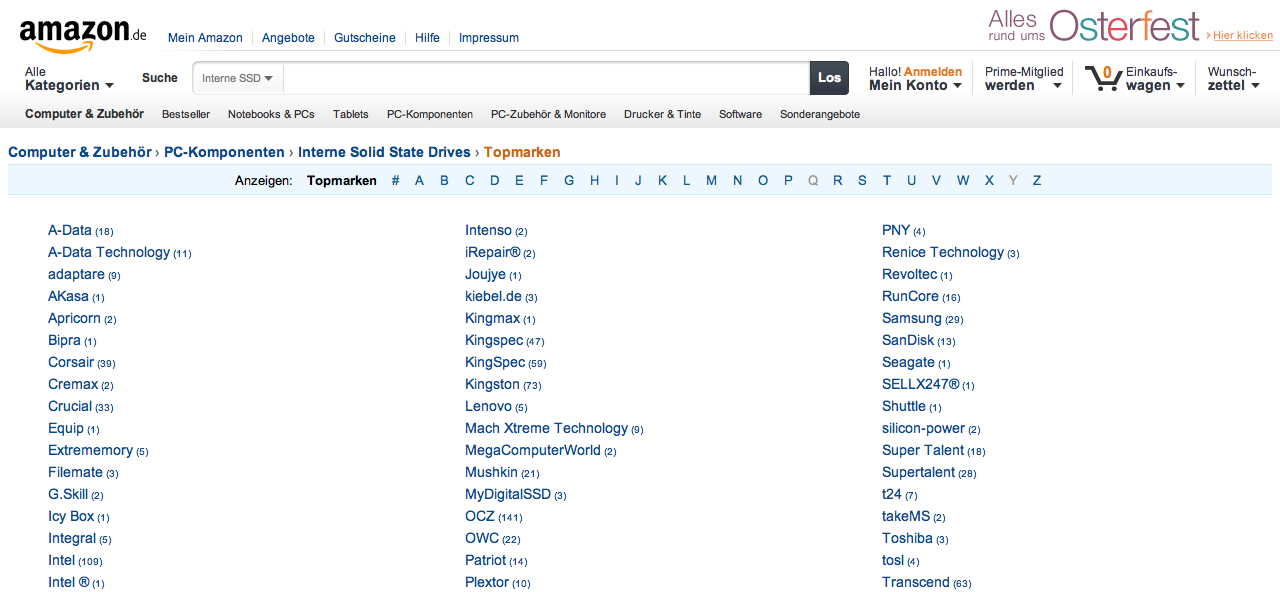
Task: Go to Sonderangebote in the navigation bar
Action: [x=819, y=114]
